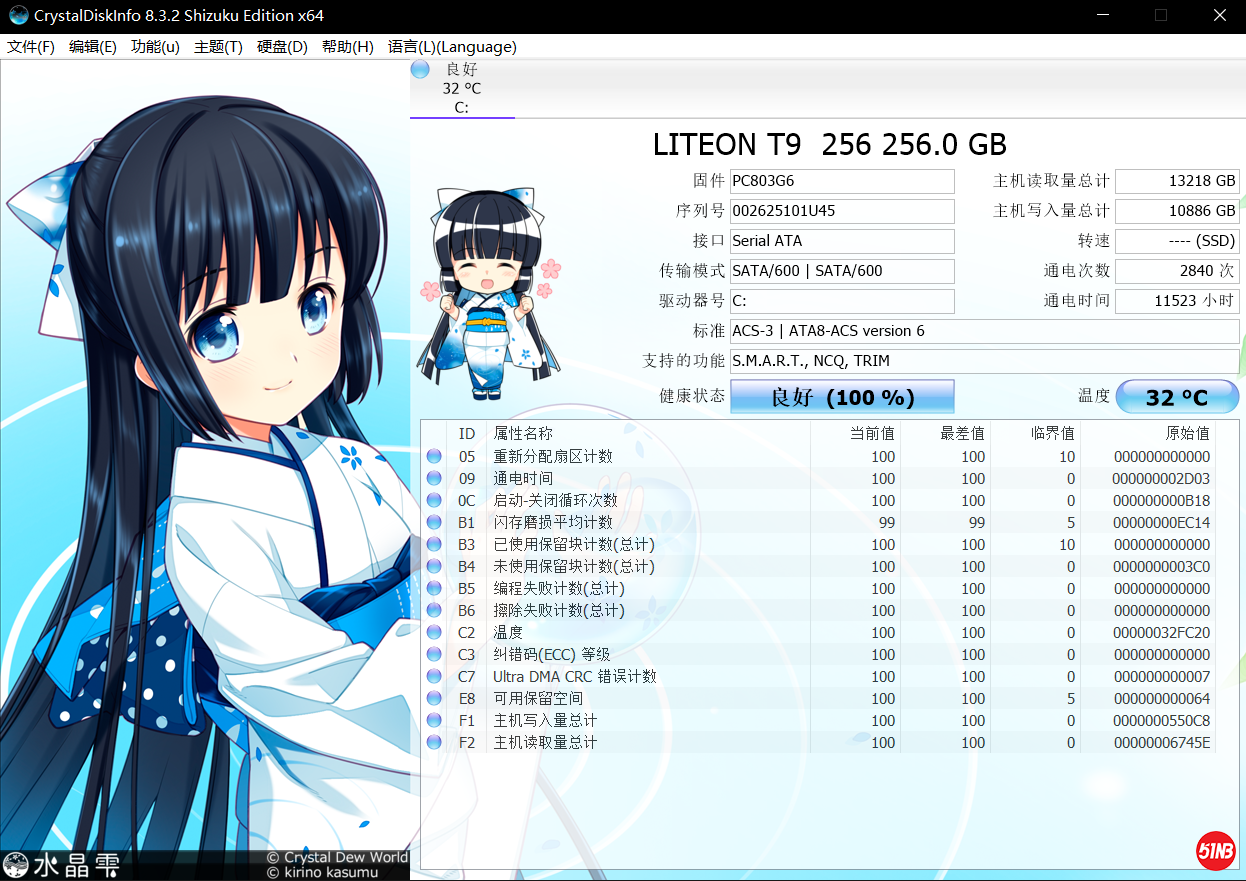
Task: Click the status orb beside attribute 05
Action: 434,457
